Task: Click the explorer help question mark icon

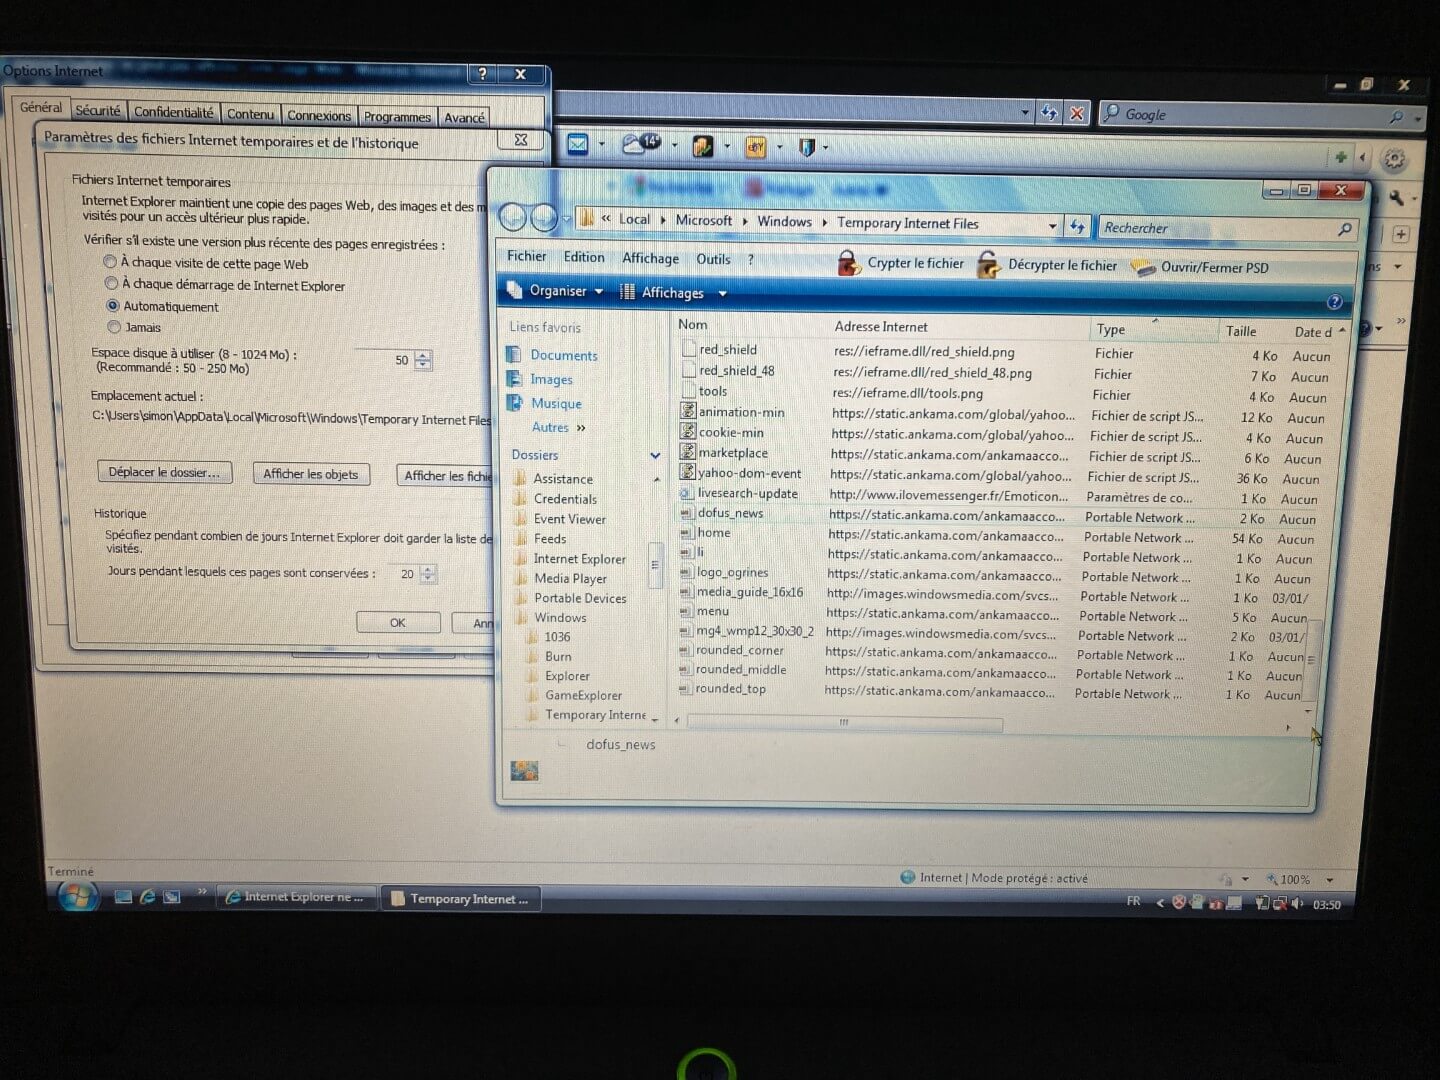Action: click(x=1333, y=302)
